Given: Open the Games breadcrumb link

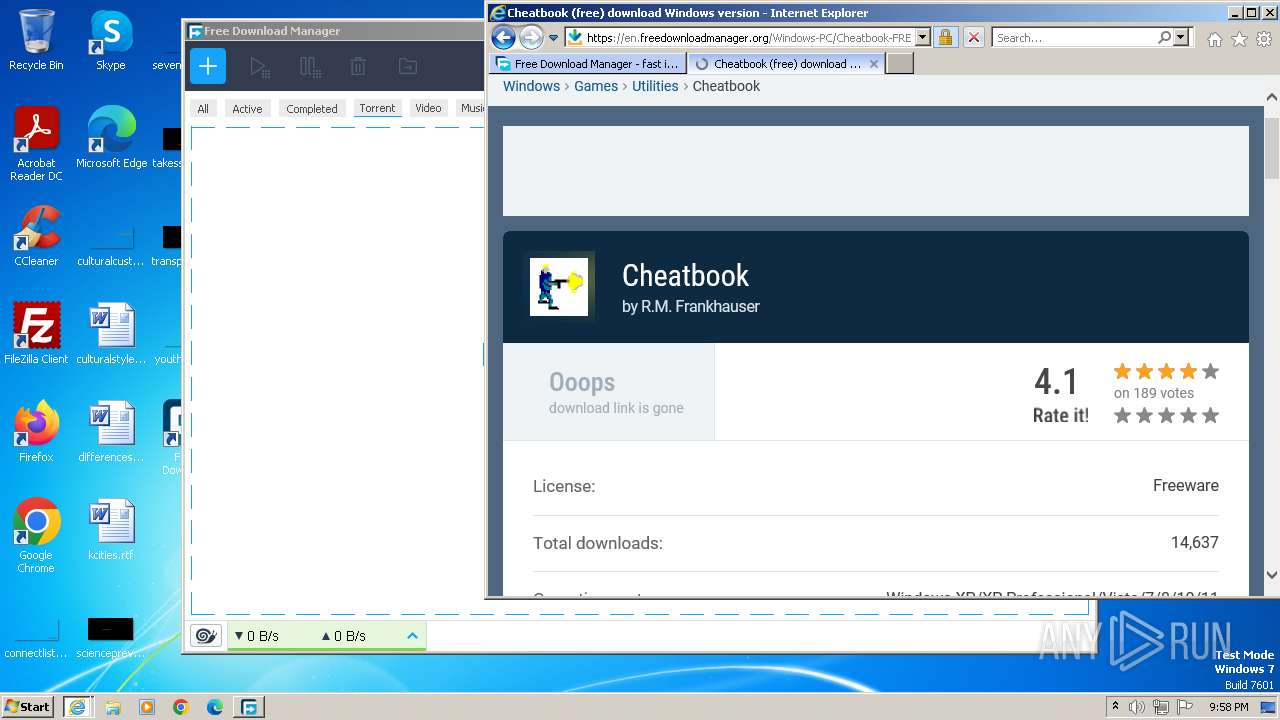Looking at the screenshot, I should (x=596, y=86).
